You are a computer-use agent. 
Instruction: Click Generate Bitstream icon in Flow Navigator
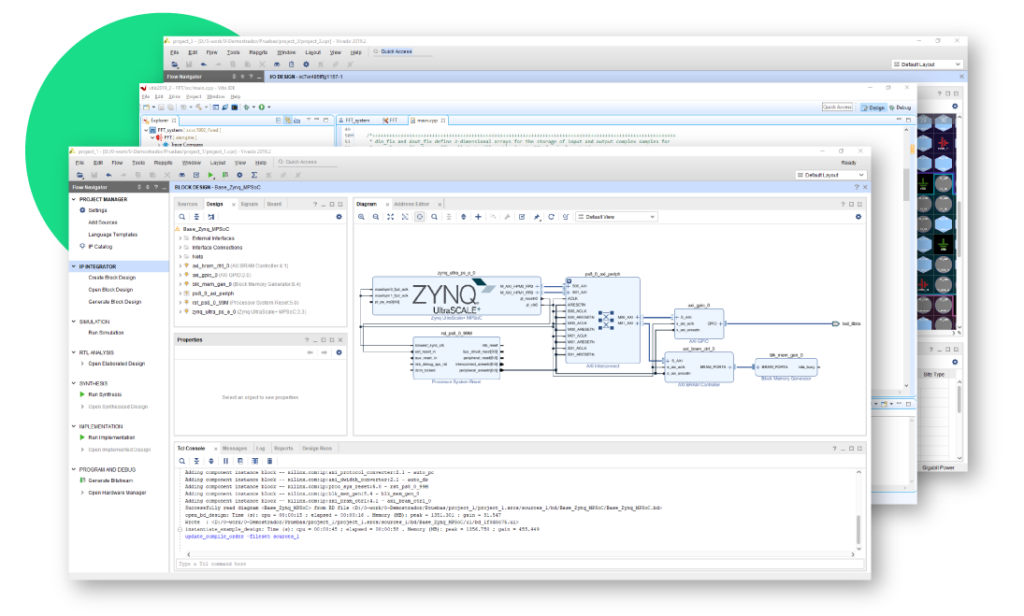click(83, 480)
